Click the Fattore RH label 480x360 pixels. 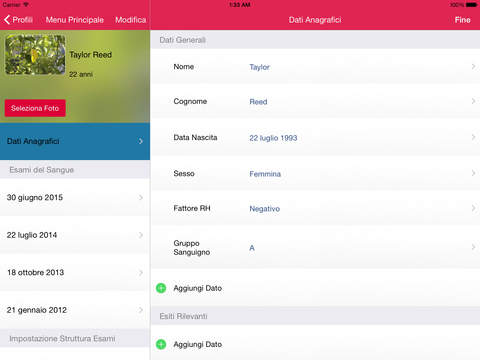[192, 208]
